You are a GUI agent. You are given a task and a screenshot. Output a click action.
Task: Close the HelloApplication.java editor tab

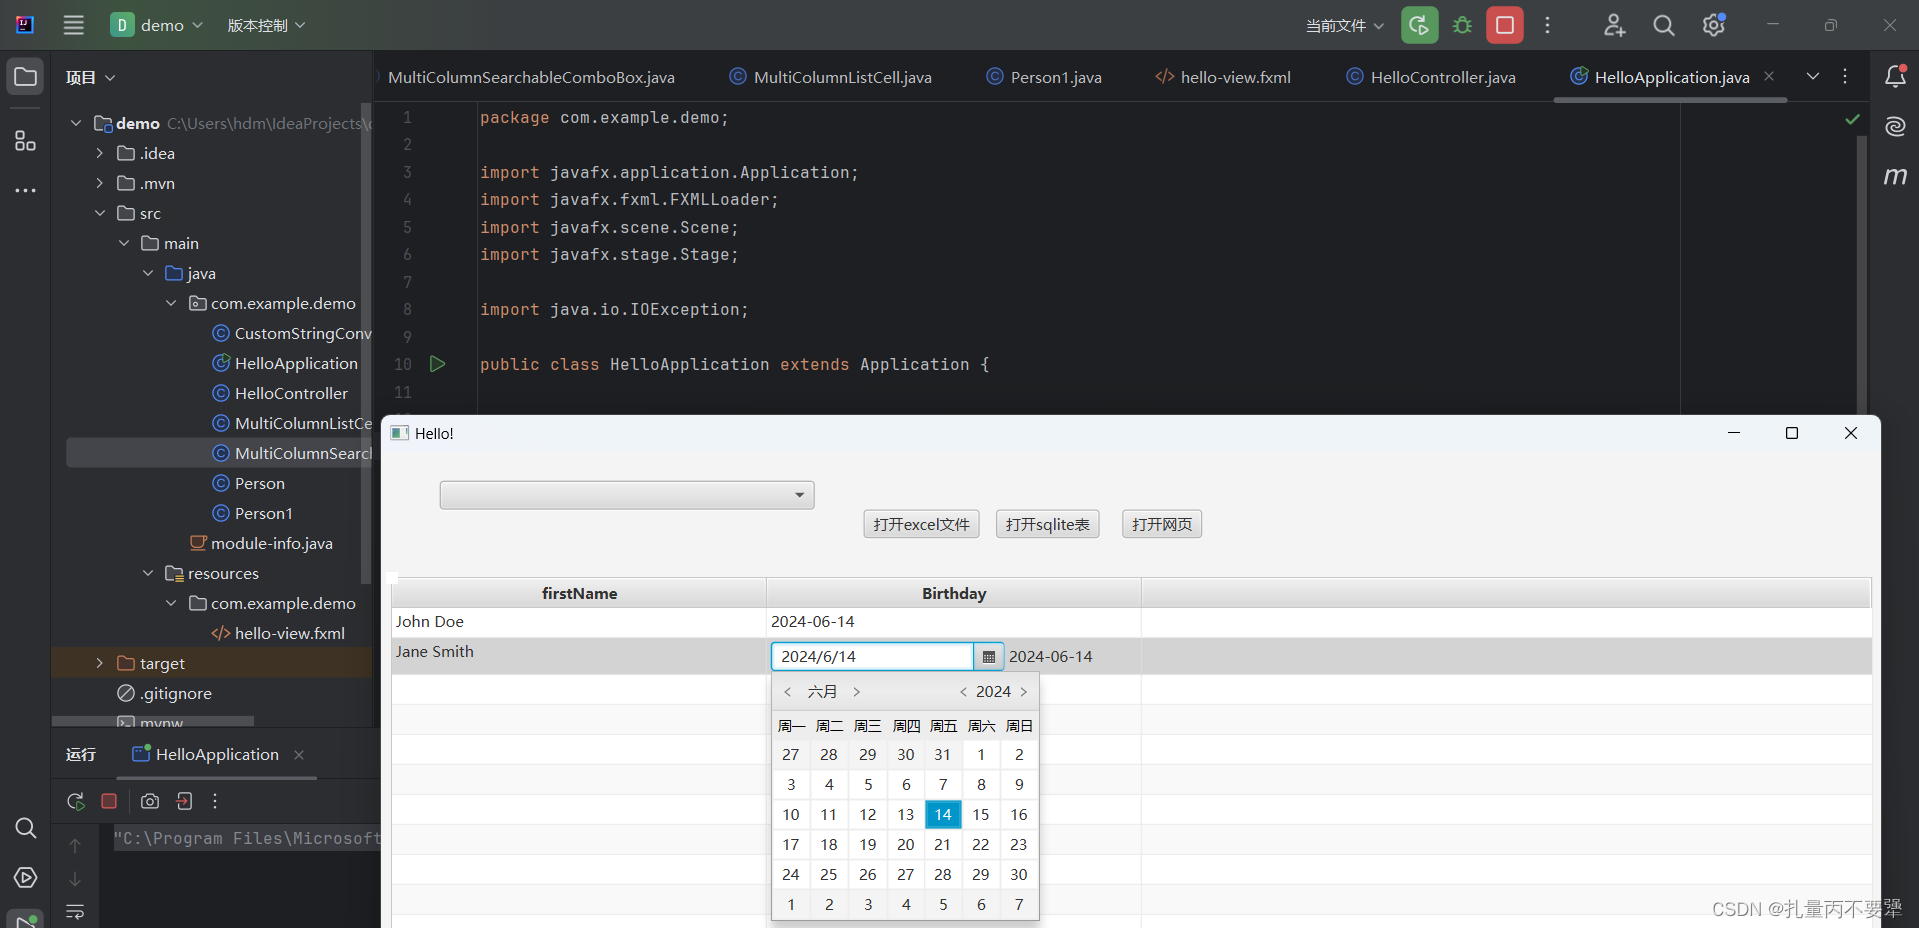pos(1769,76)
